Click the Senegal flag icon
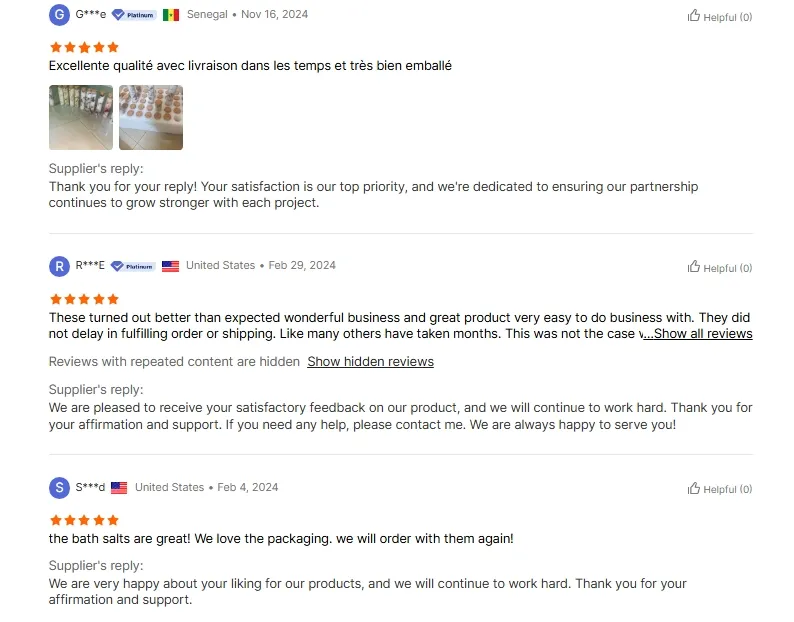The image size is (794, 622). click(x=171, y=15)
